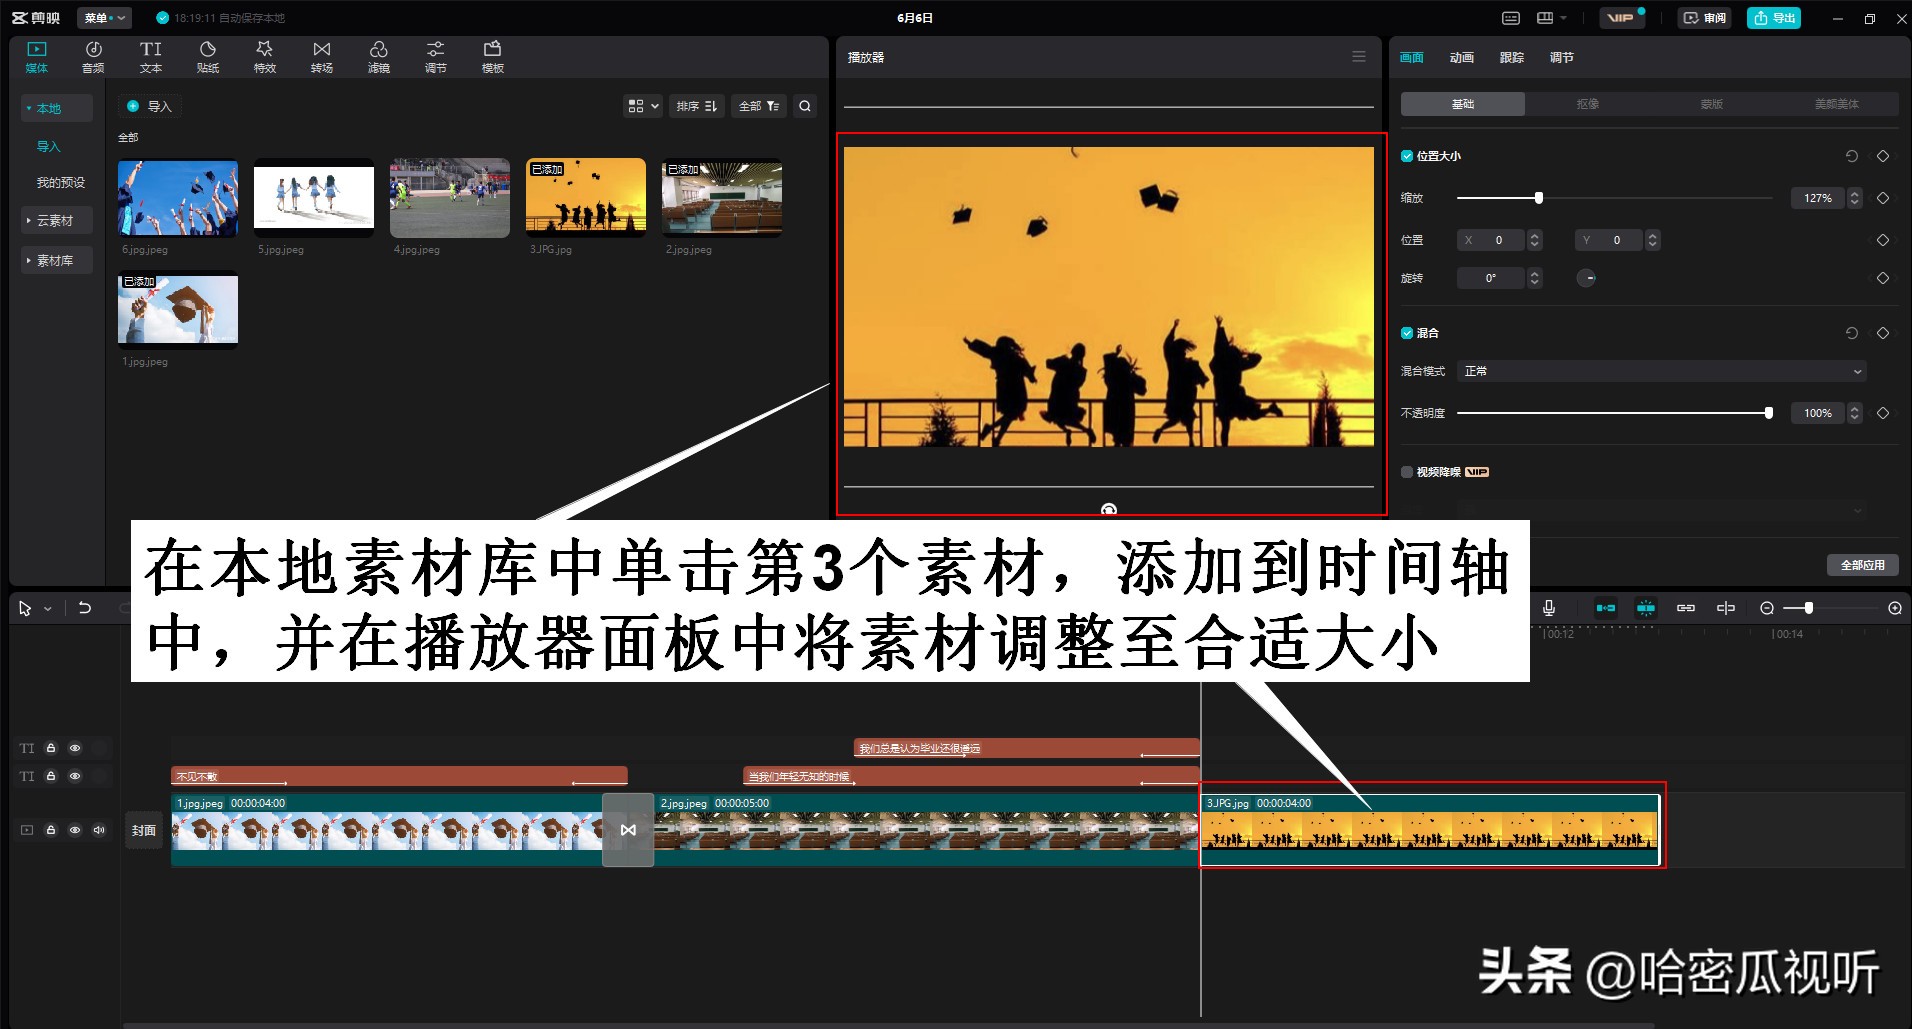Open the 混合模式 dropdown showing 正常
The width and height of the screenshot is (1912, 1029).
coord(1659,371)
